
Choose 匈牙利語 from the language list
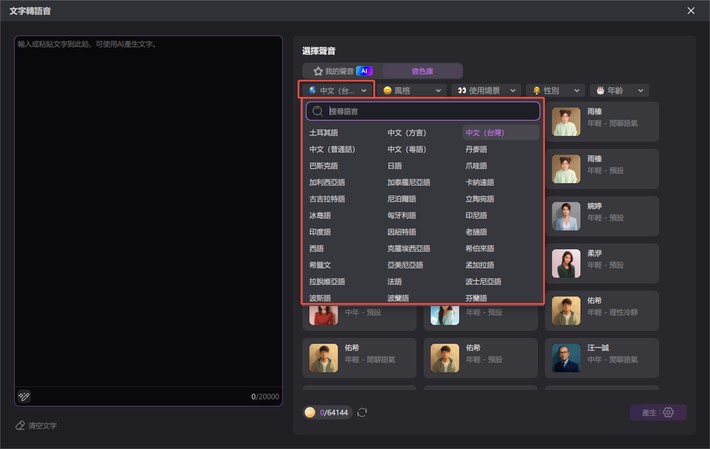[401, 215]
